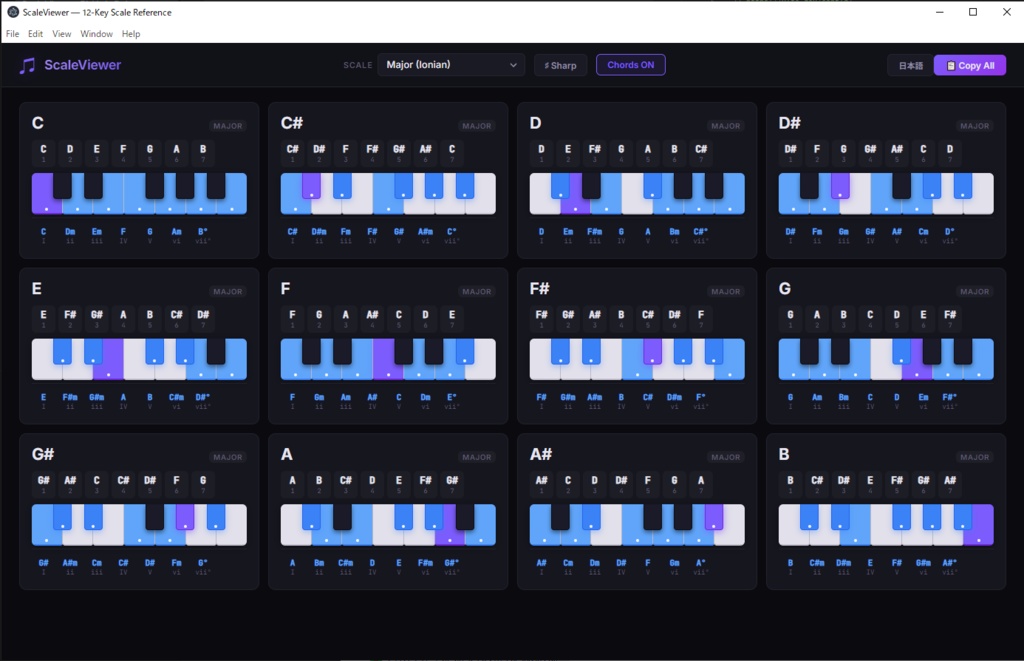The width and height of the screenshot is (1024, 661).
Task: Open the File menu
Action: (12, 33)
